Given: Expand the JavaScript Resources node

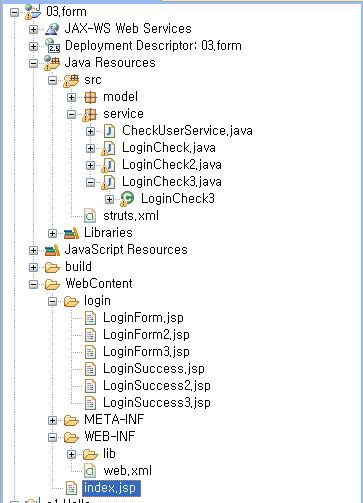Looking at the screenshot, I should pyautogui.click(x=33, y=250).
